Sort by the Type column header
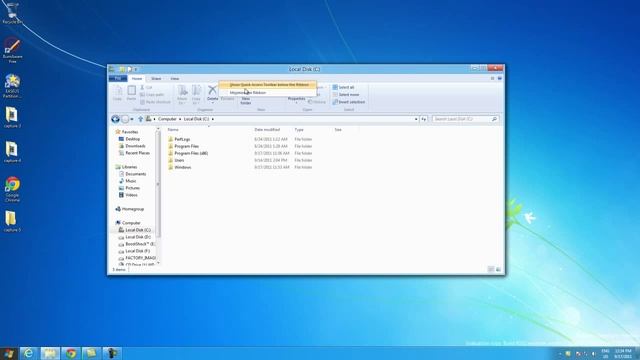Screen dimensions: 640x360 click(299, 130)
